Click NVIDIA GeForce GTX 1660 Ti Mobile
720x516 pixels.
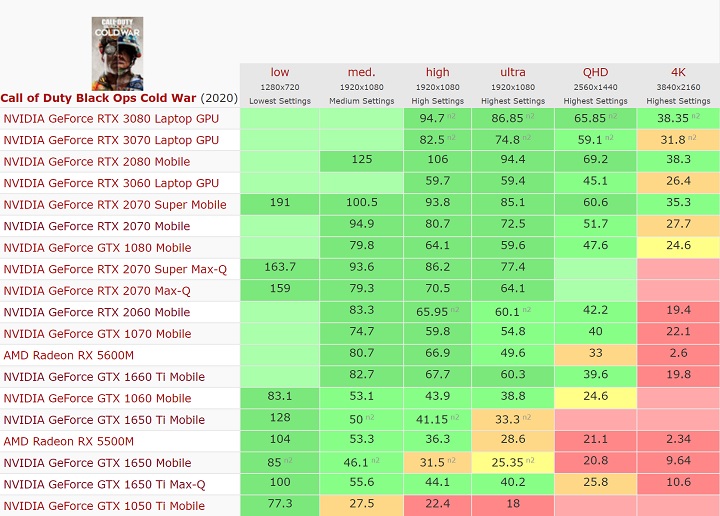[104, 376]
